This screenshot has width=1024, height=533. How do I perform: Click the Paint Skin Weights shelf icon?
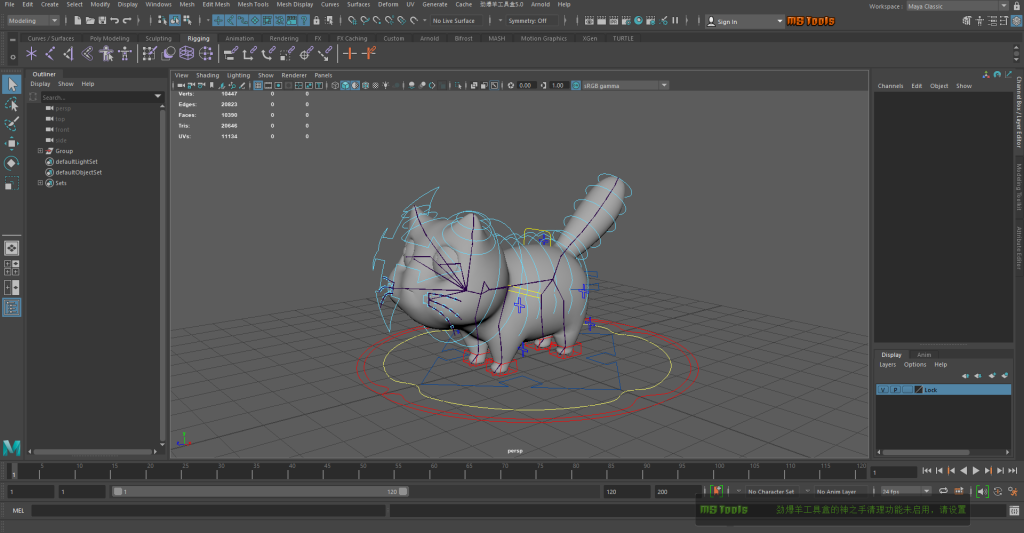coord(150,54)
